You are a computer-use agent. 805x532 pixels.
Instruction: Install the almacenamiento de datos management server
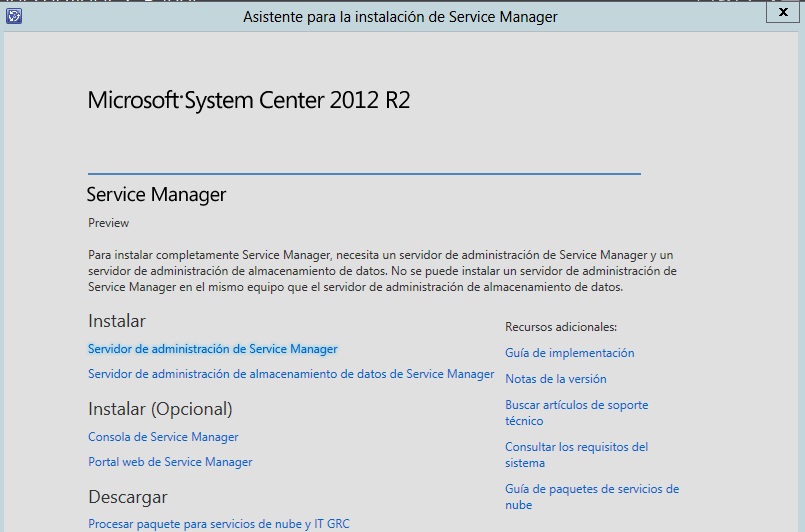[x=291, y=374]
